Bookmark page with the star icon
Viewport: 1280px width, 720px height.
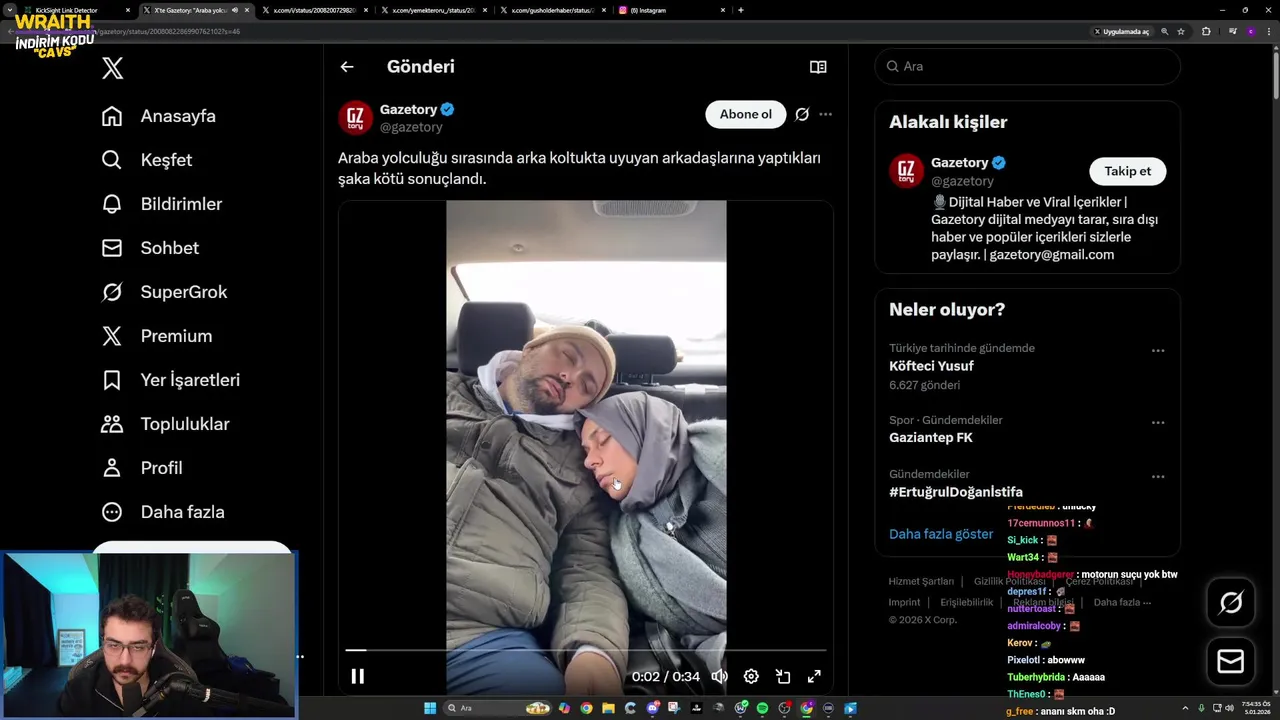(1181, 32)
